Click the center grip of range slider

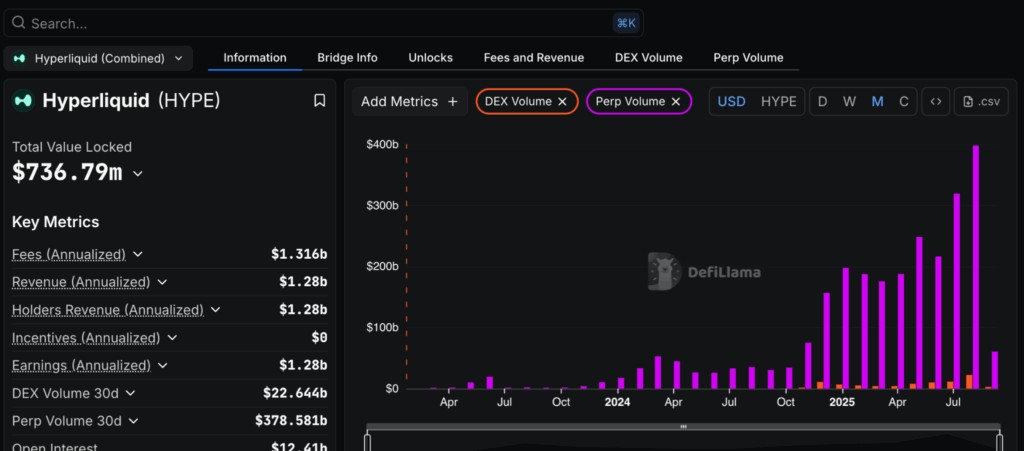pyautogui.click(x=684, y=426)
